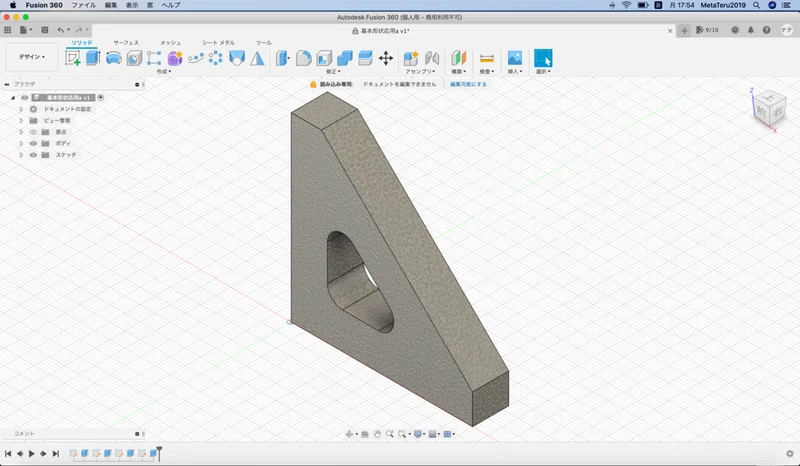Switch to the ツール tab

pos(264,42)
